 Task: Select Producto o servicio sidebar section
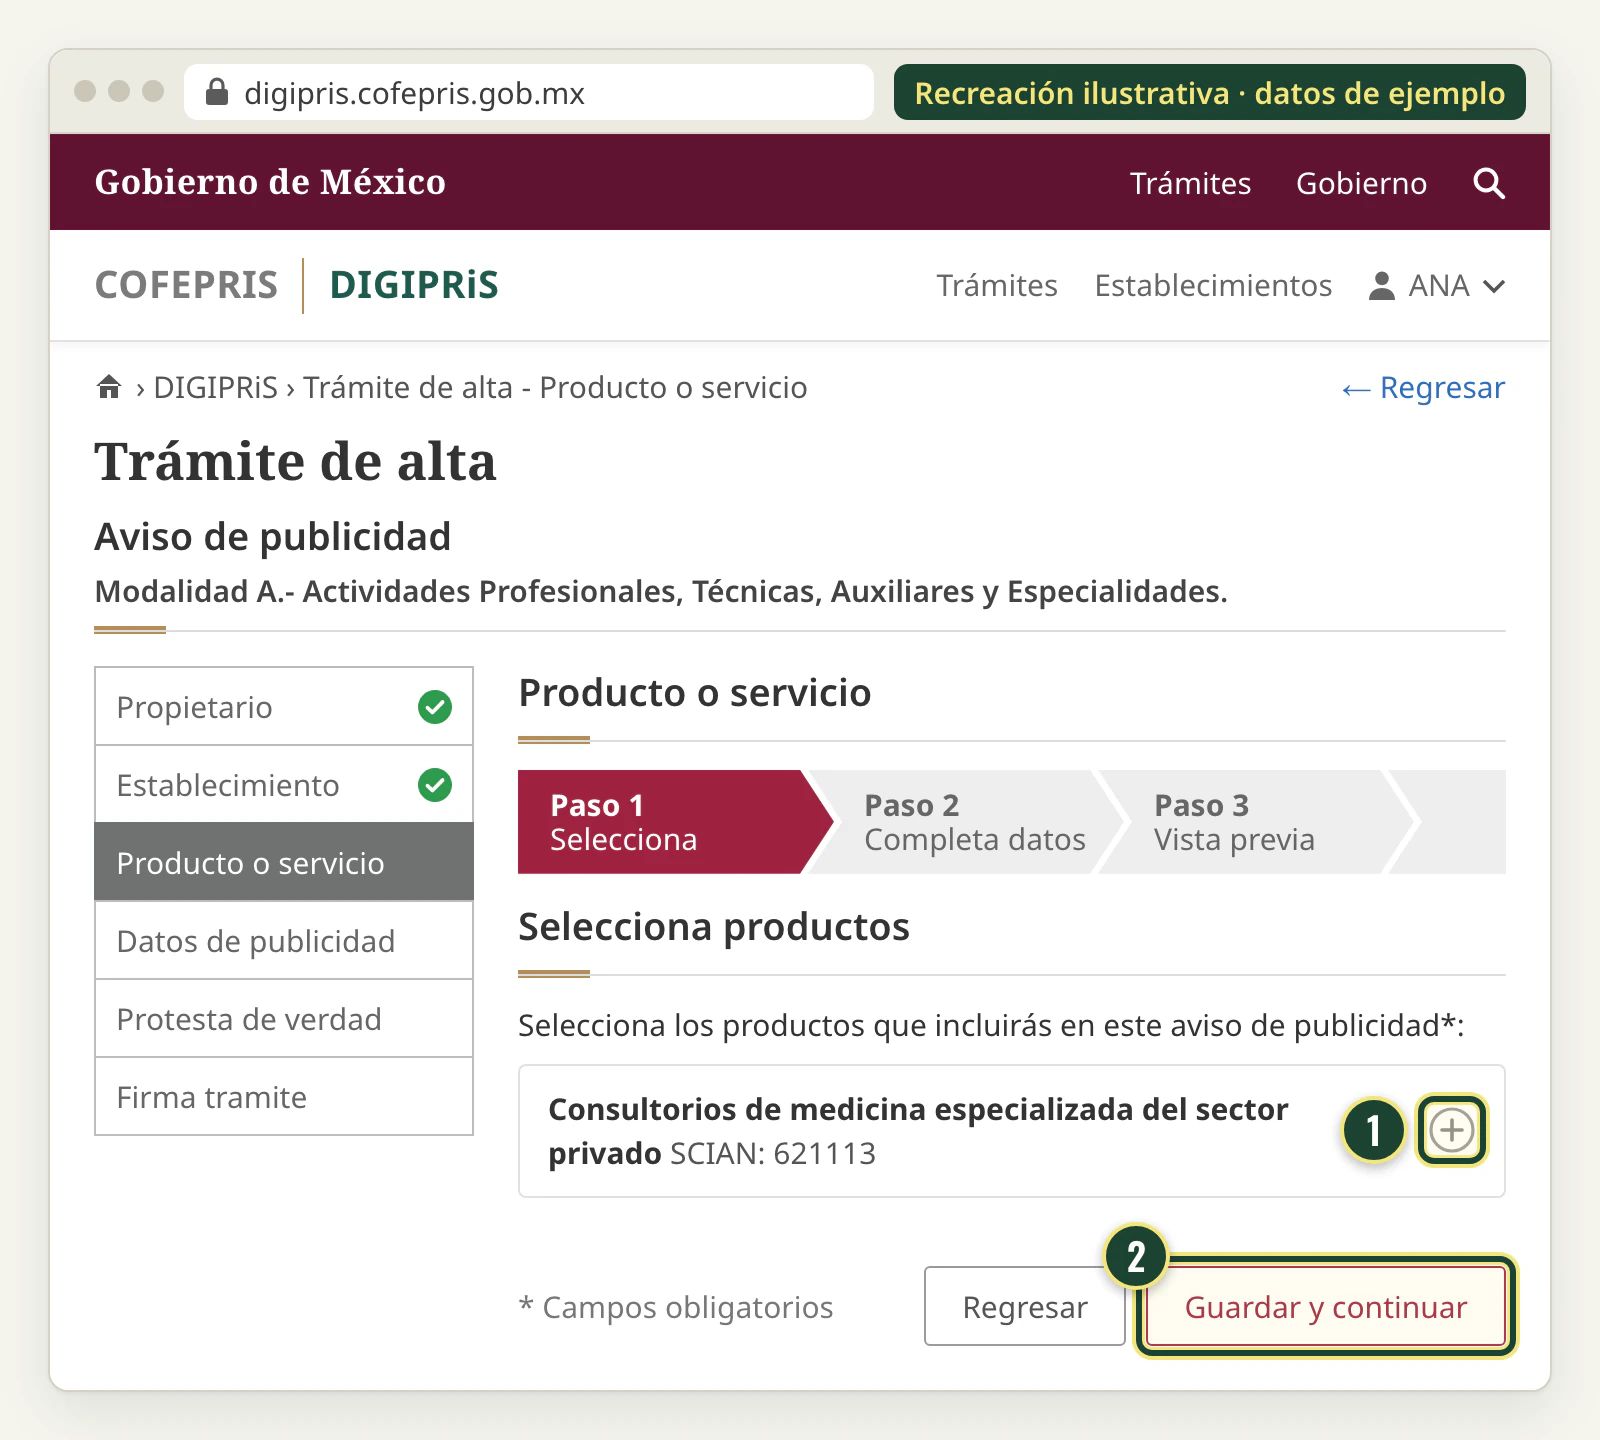[x=284, y=862]
